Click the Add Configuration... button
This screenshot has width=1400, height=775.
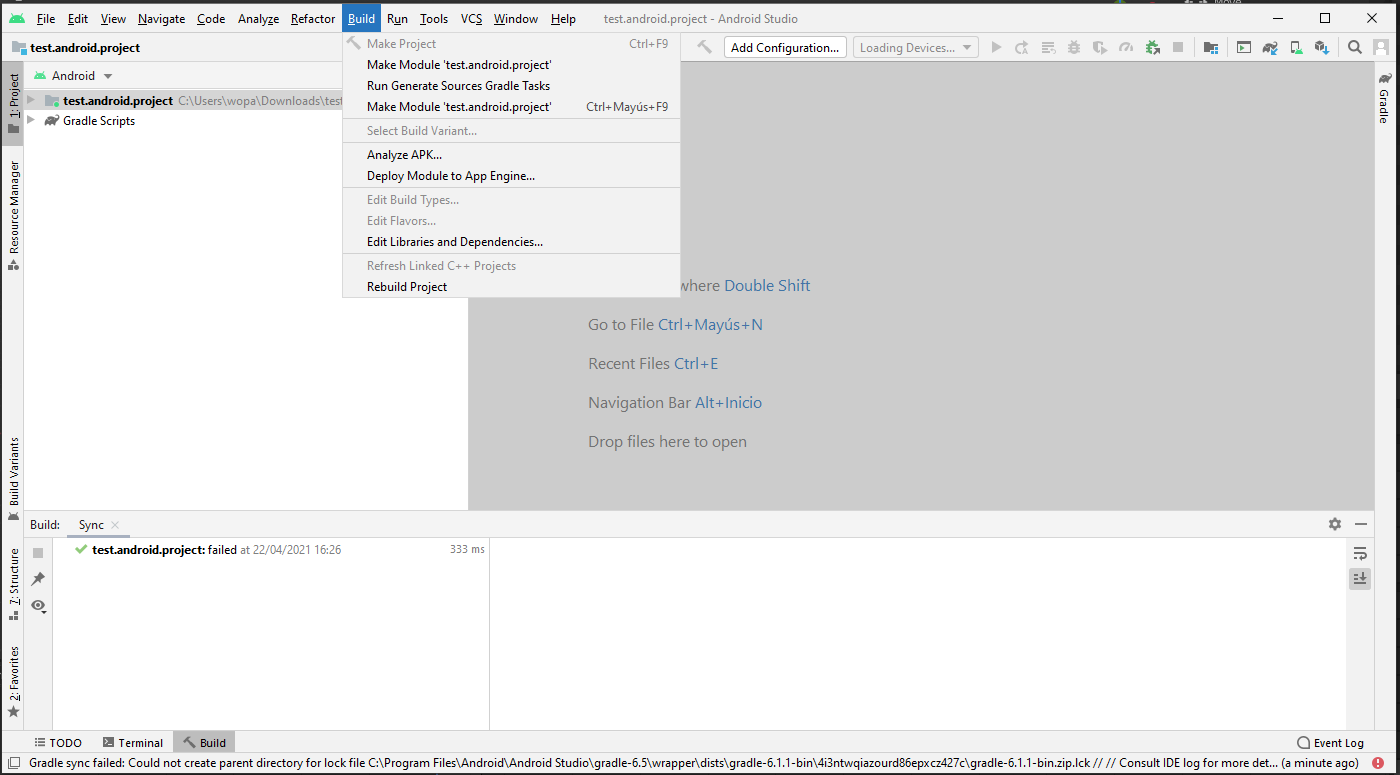click(x=785, y=47)
